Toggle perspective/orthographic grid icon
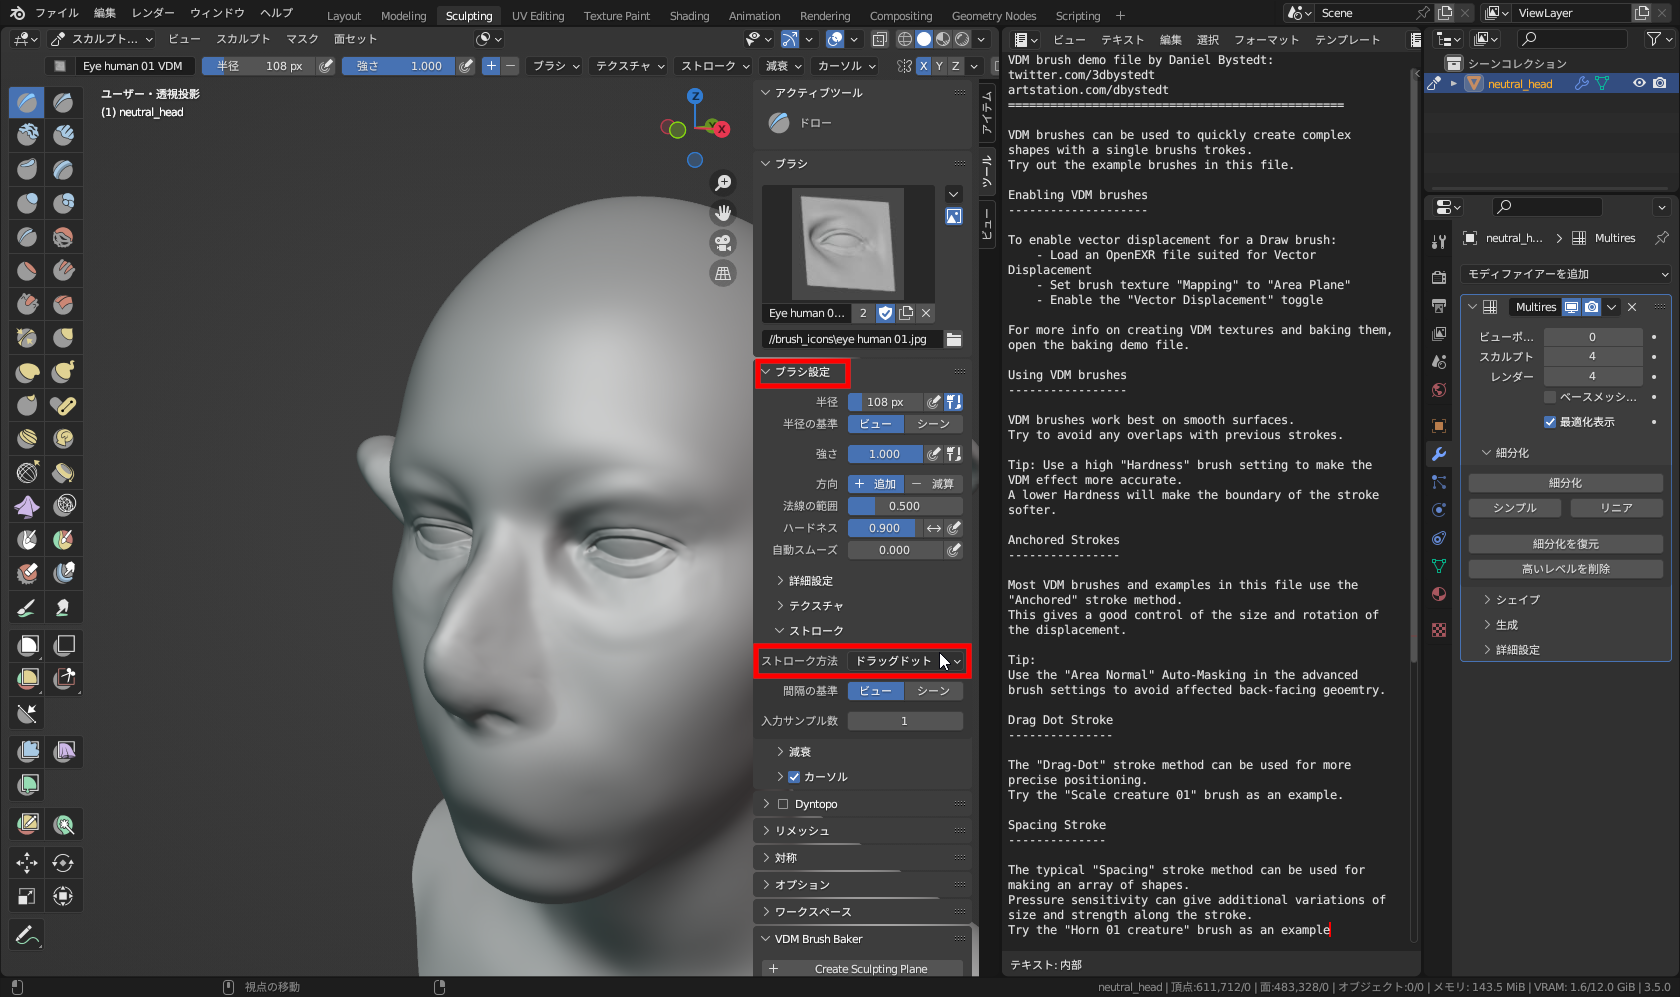Screen dimensions: 1680x997 point(722,273)
